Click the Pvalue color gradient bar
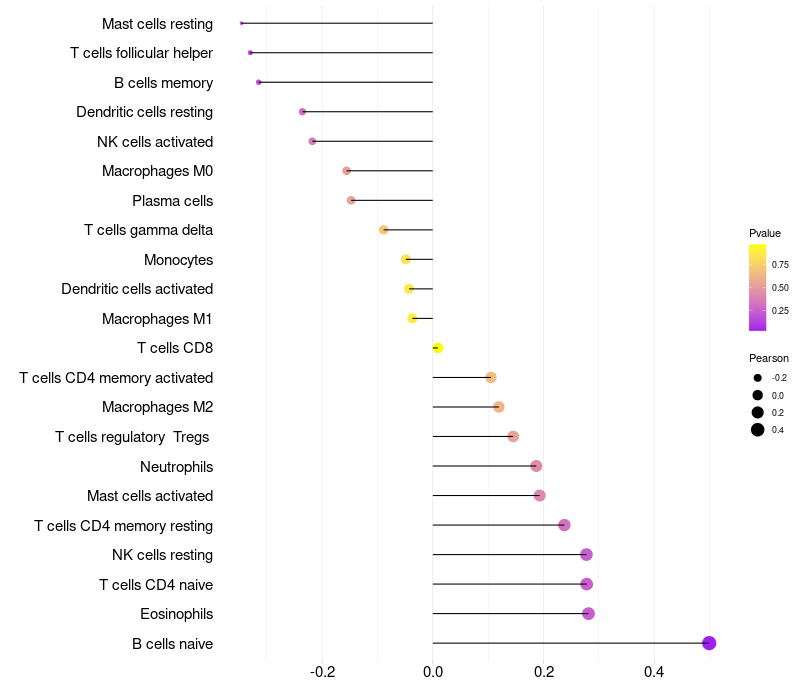This screenshot has width=800, height=700. 758,287
